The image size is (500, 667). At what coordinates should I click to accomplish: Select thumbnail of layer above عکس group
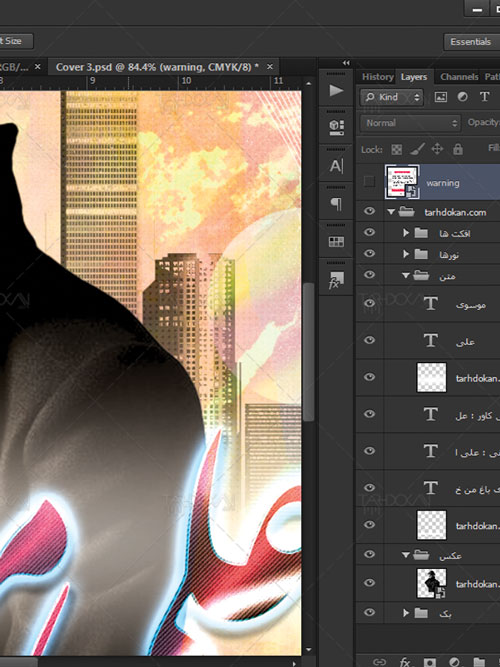coord(431,525)
